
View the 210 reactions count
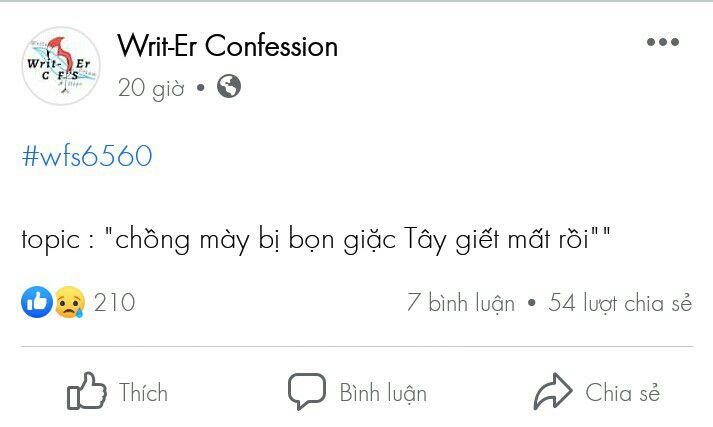114,302
